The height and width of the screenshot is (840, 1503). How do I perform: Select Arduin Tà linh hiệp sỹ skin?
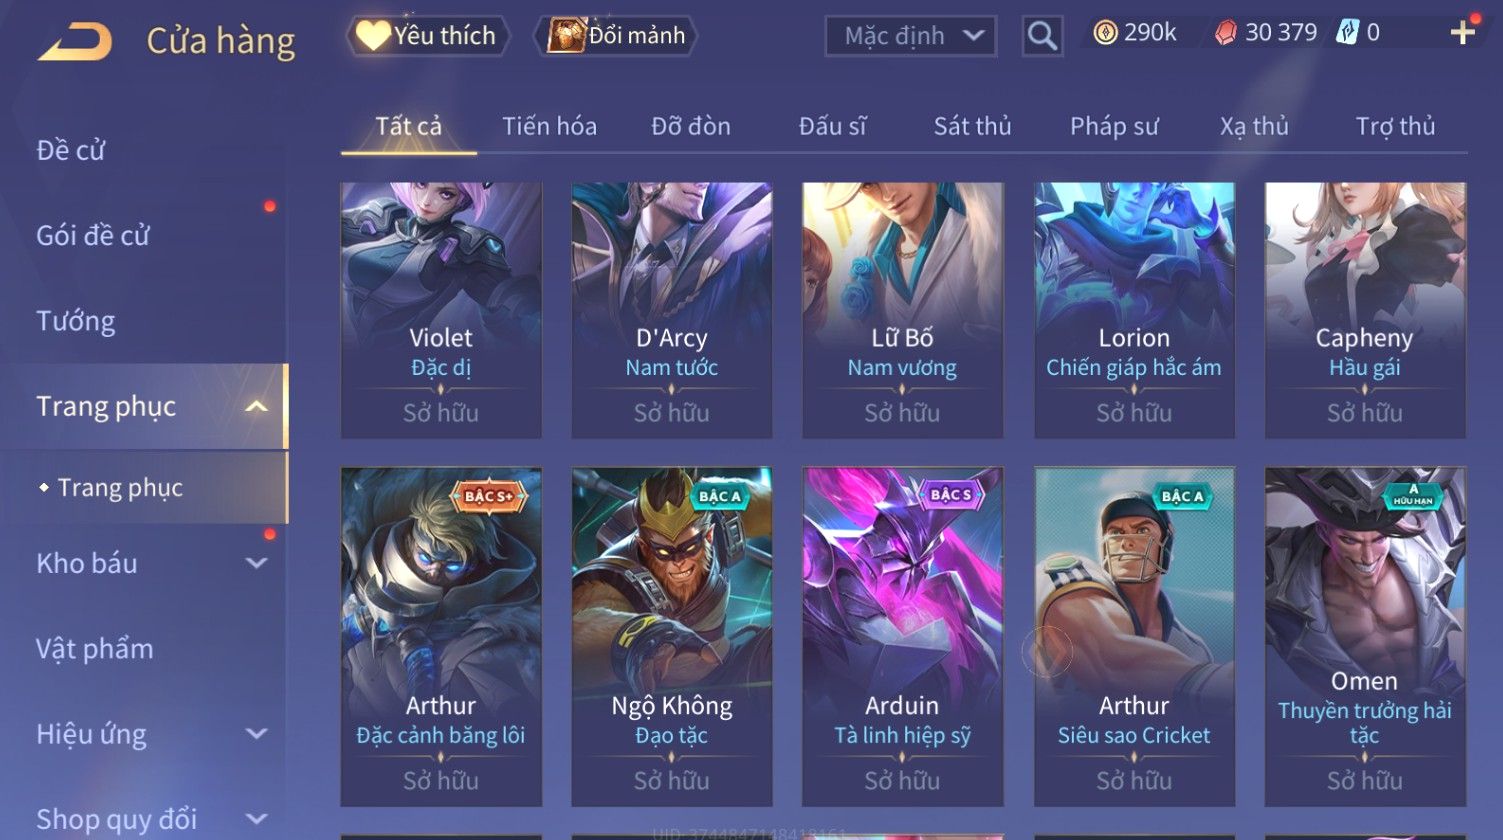tap(902, 637)
